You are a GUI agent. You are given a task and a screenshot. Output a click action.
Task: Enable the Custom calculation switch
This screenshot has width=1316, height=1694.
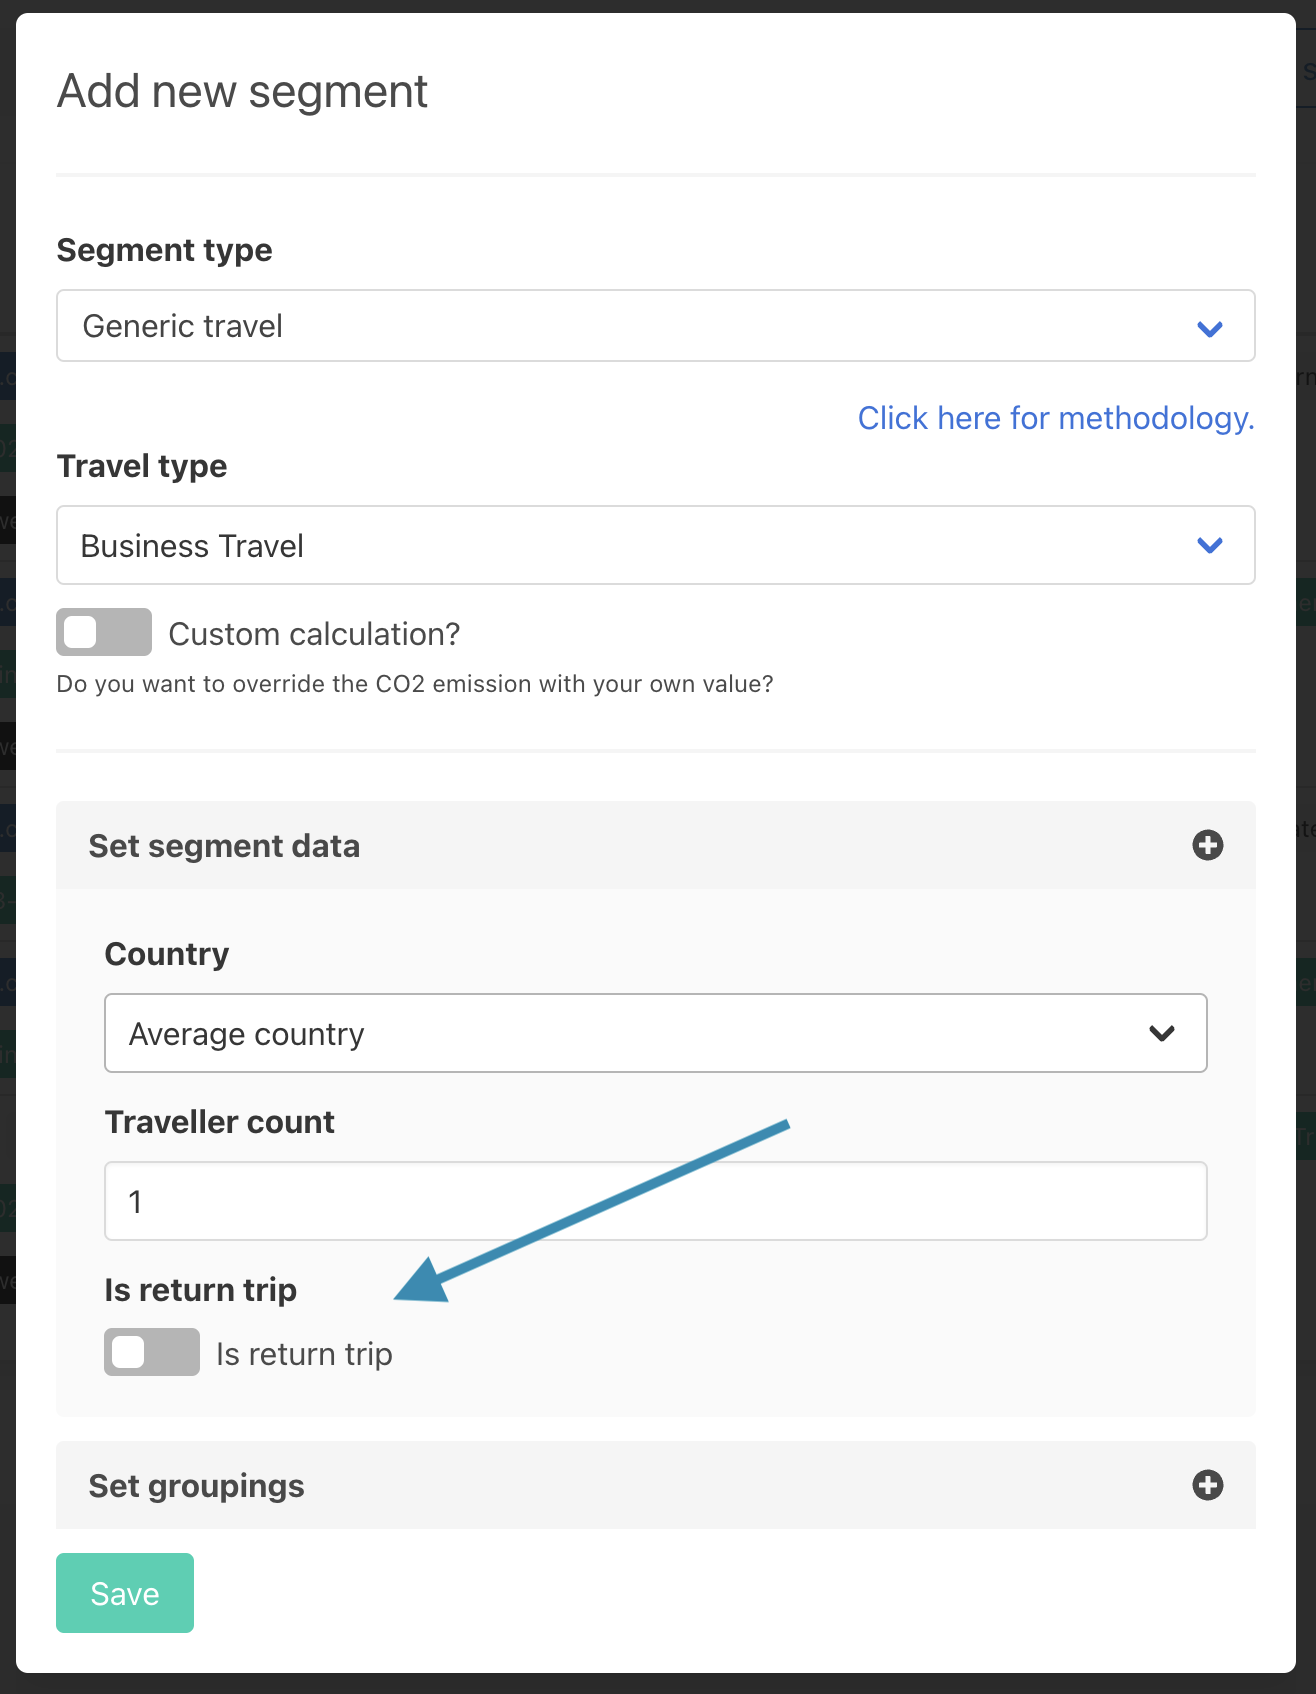pos(104,632)
